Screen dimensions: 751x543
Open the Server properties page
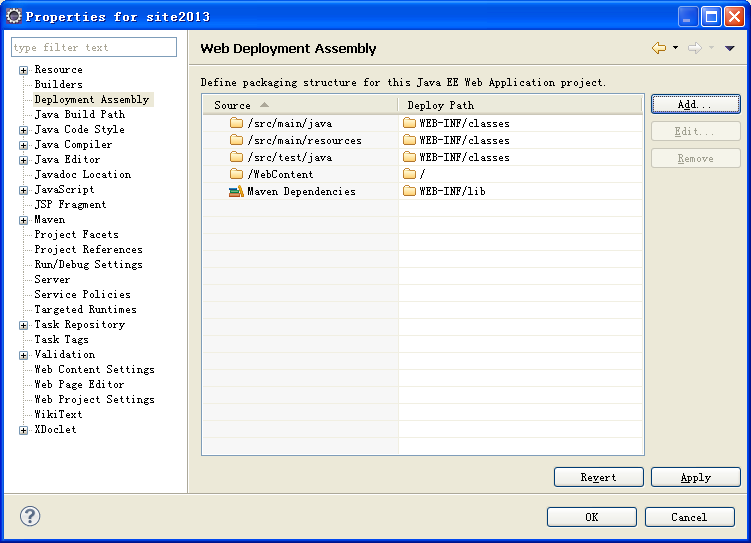[52, 279]
